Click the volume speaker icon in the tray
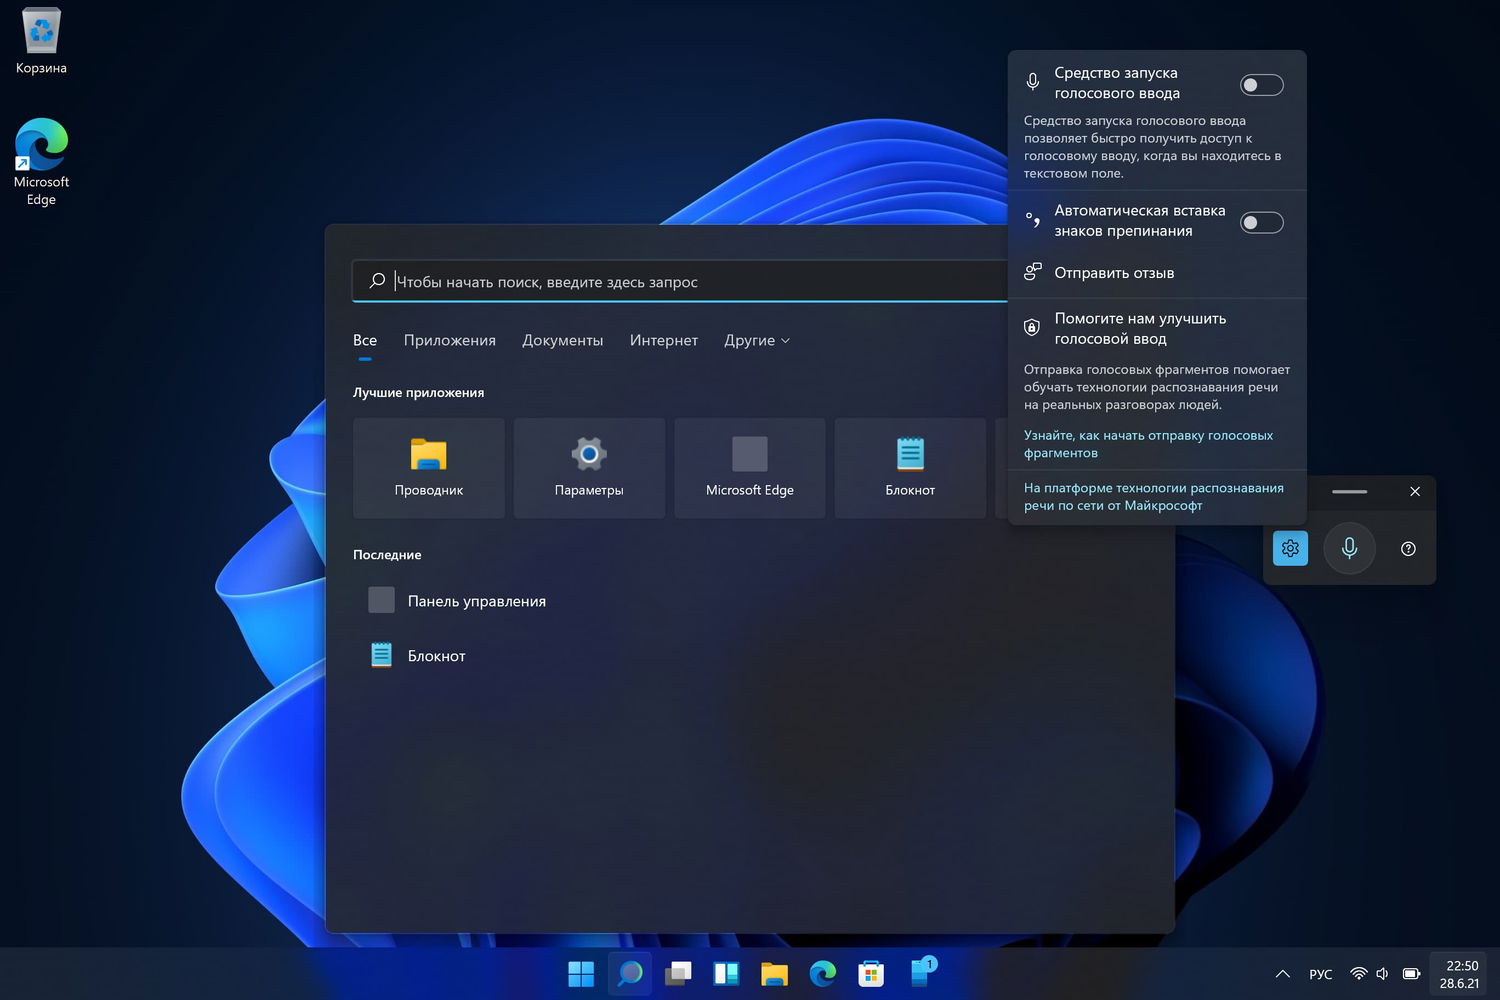The height and width of the screenshot is (1000, 1500). [x=1383, y=973]
